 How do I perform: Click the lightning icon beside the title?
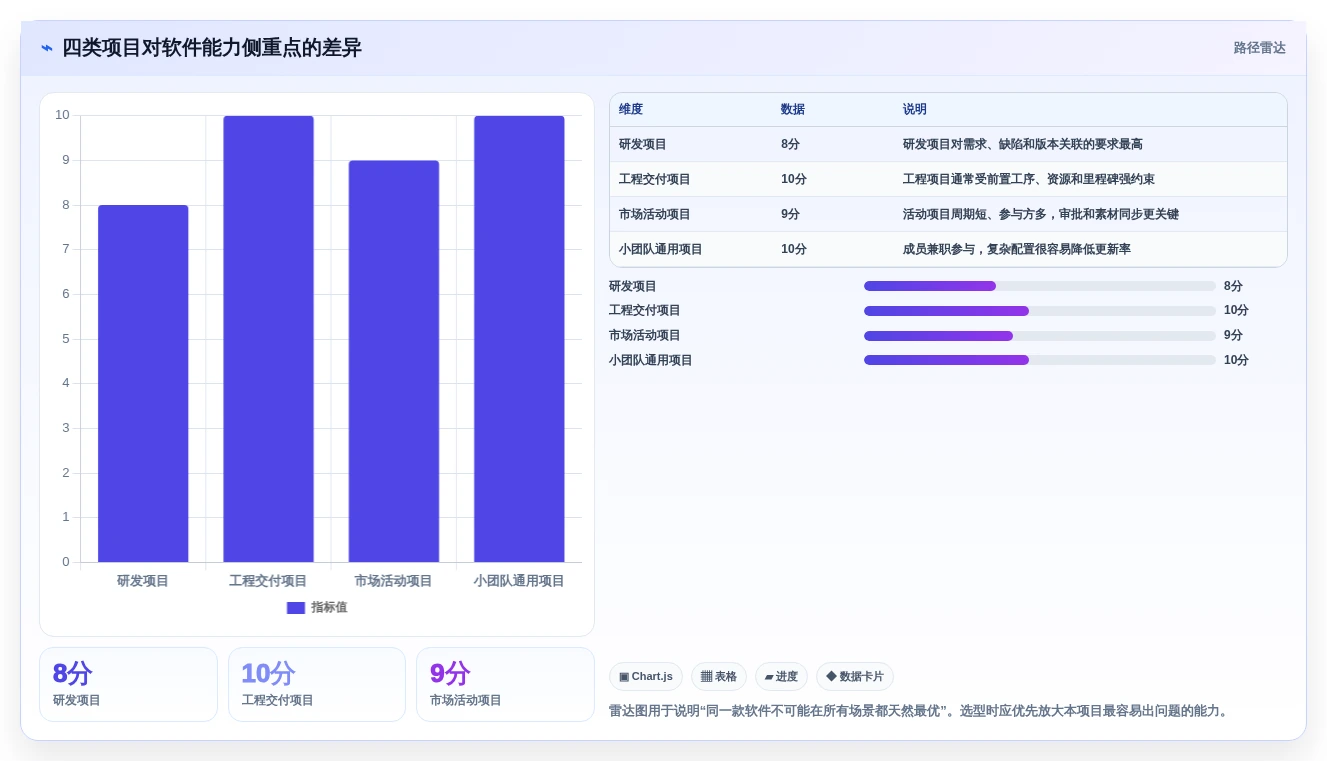pos(47,48)
